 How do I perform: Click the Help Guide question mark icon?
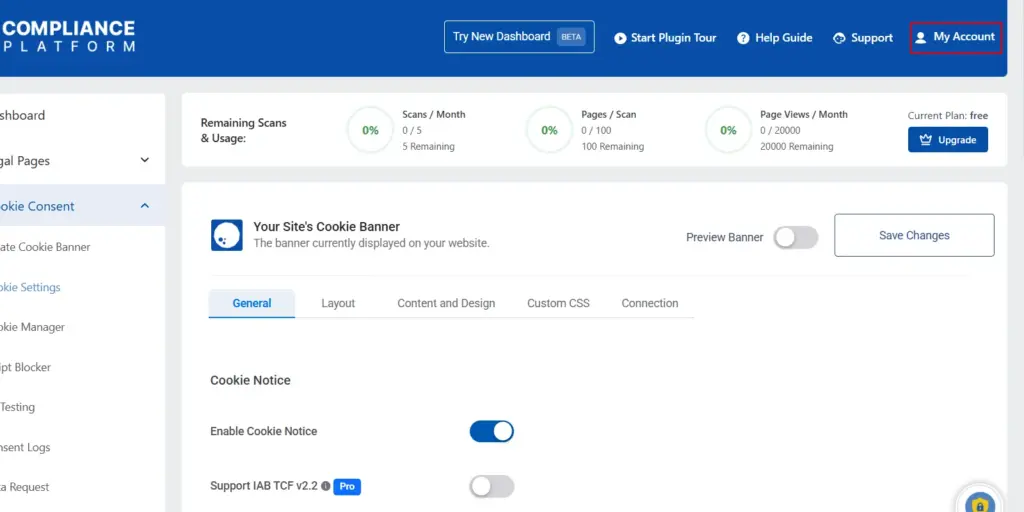click(x=743, y=38)
